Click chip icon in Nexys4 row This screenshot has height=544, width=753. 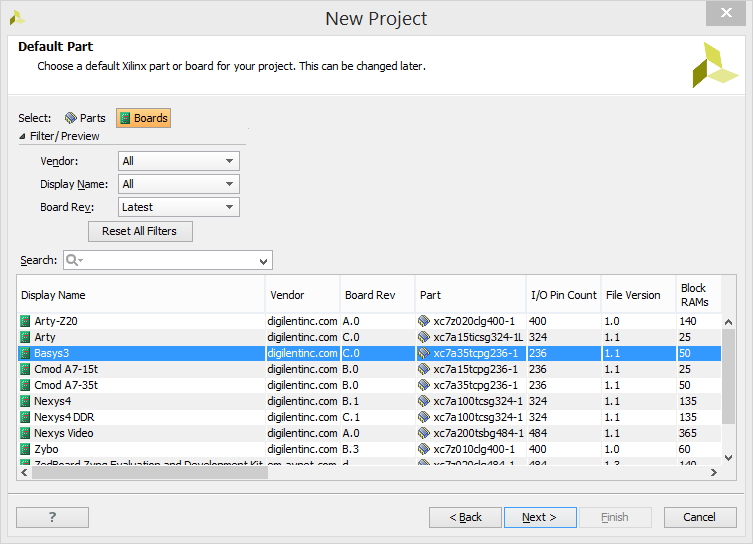pyautogui.click(x=424, y=401)
